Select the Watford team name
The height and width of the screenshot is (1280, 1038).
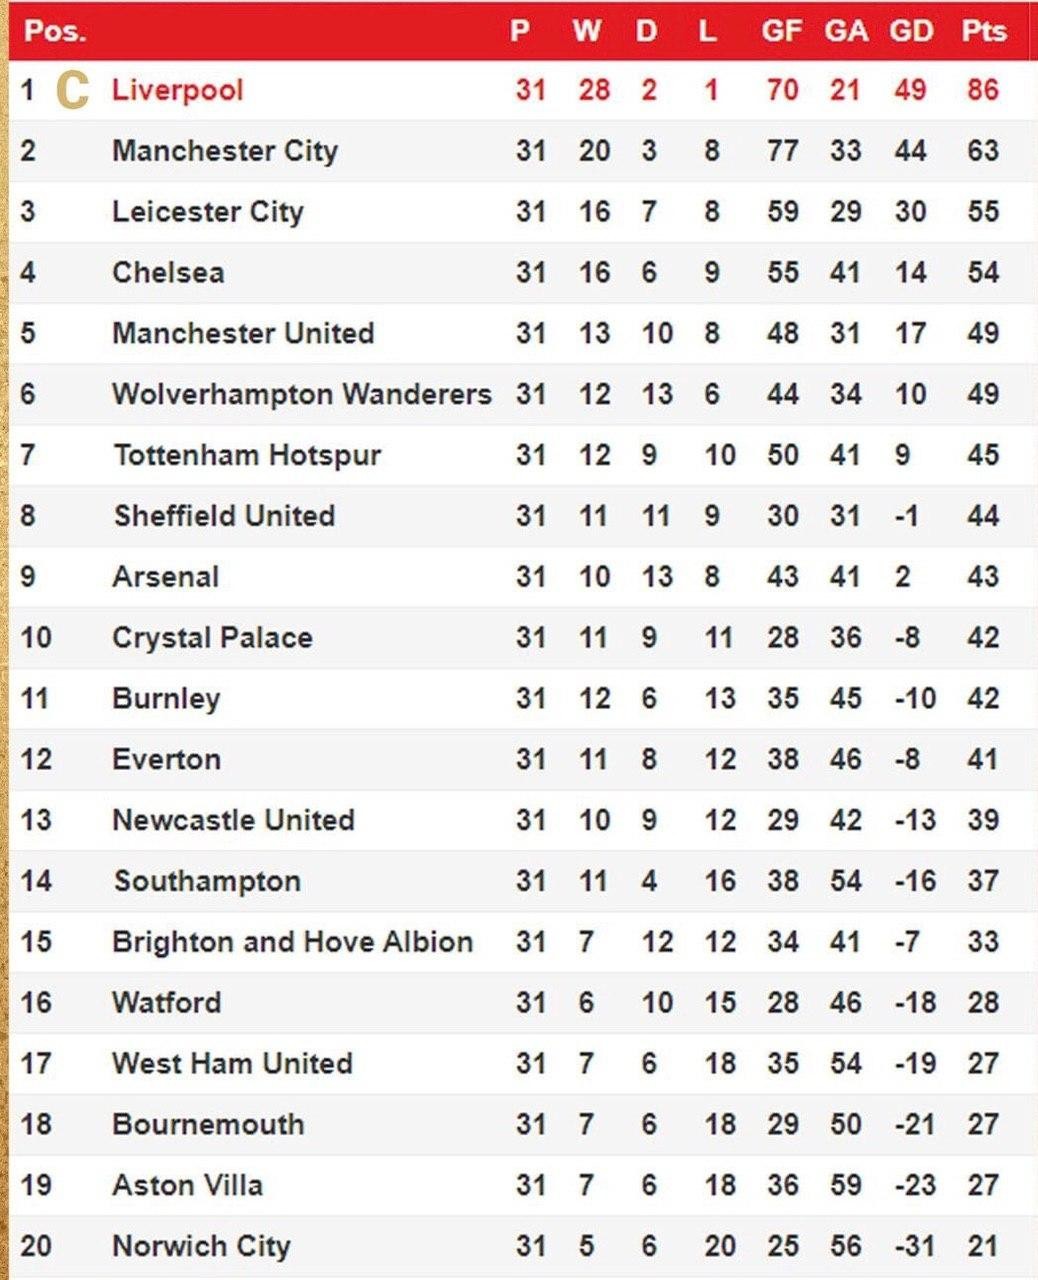[166, 1003]
